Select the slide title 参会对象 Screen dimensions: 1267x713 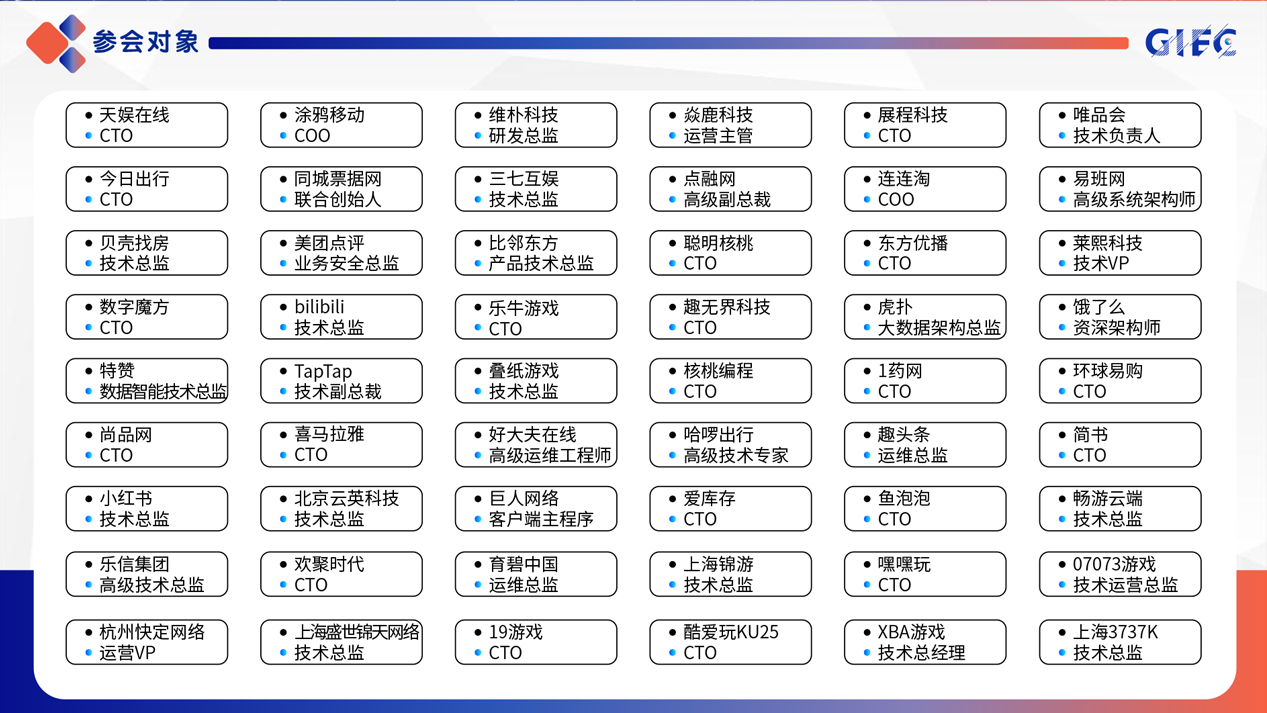(146, 42)
